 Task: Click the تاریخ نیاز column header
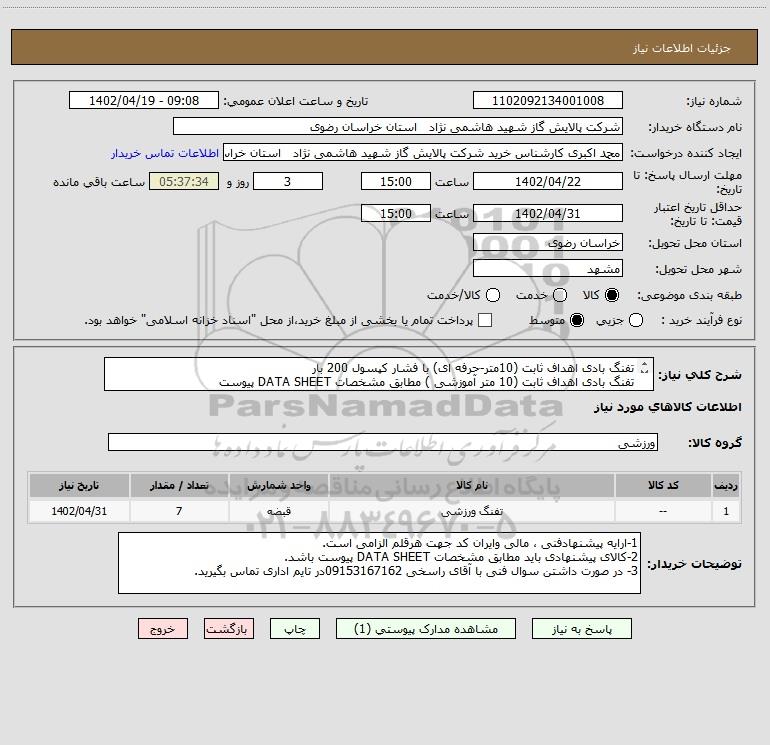(79, 485)
